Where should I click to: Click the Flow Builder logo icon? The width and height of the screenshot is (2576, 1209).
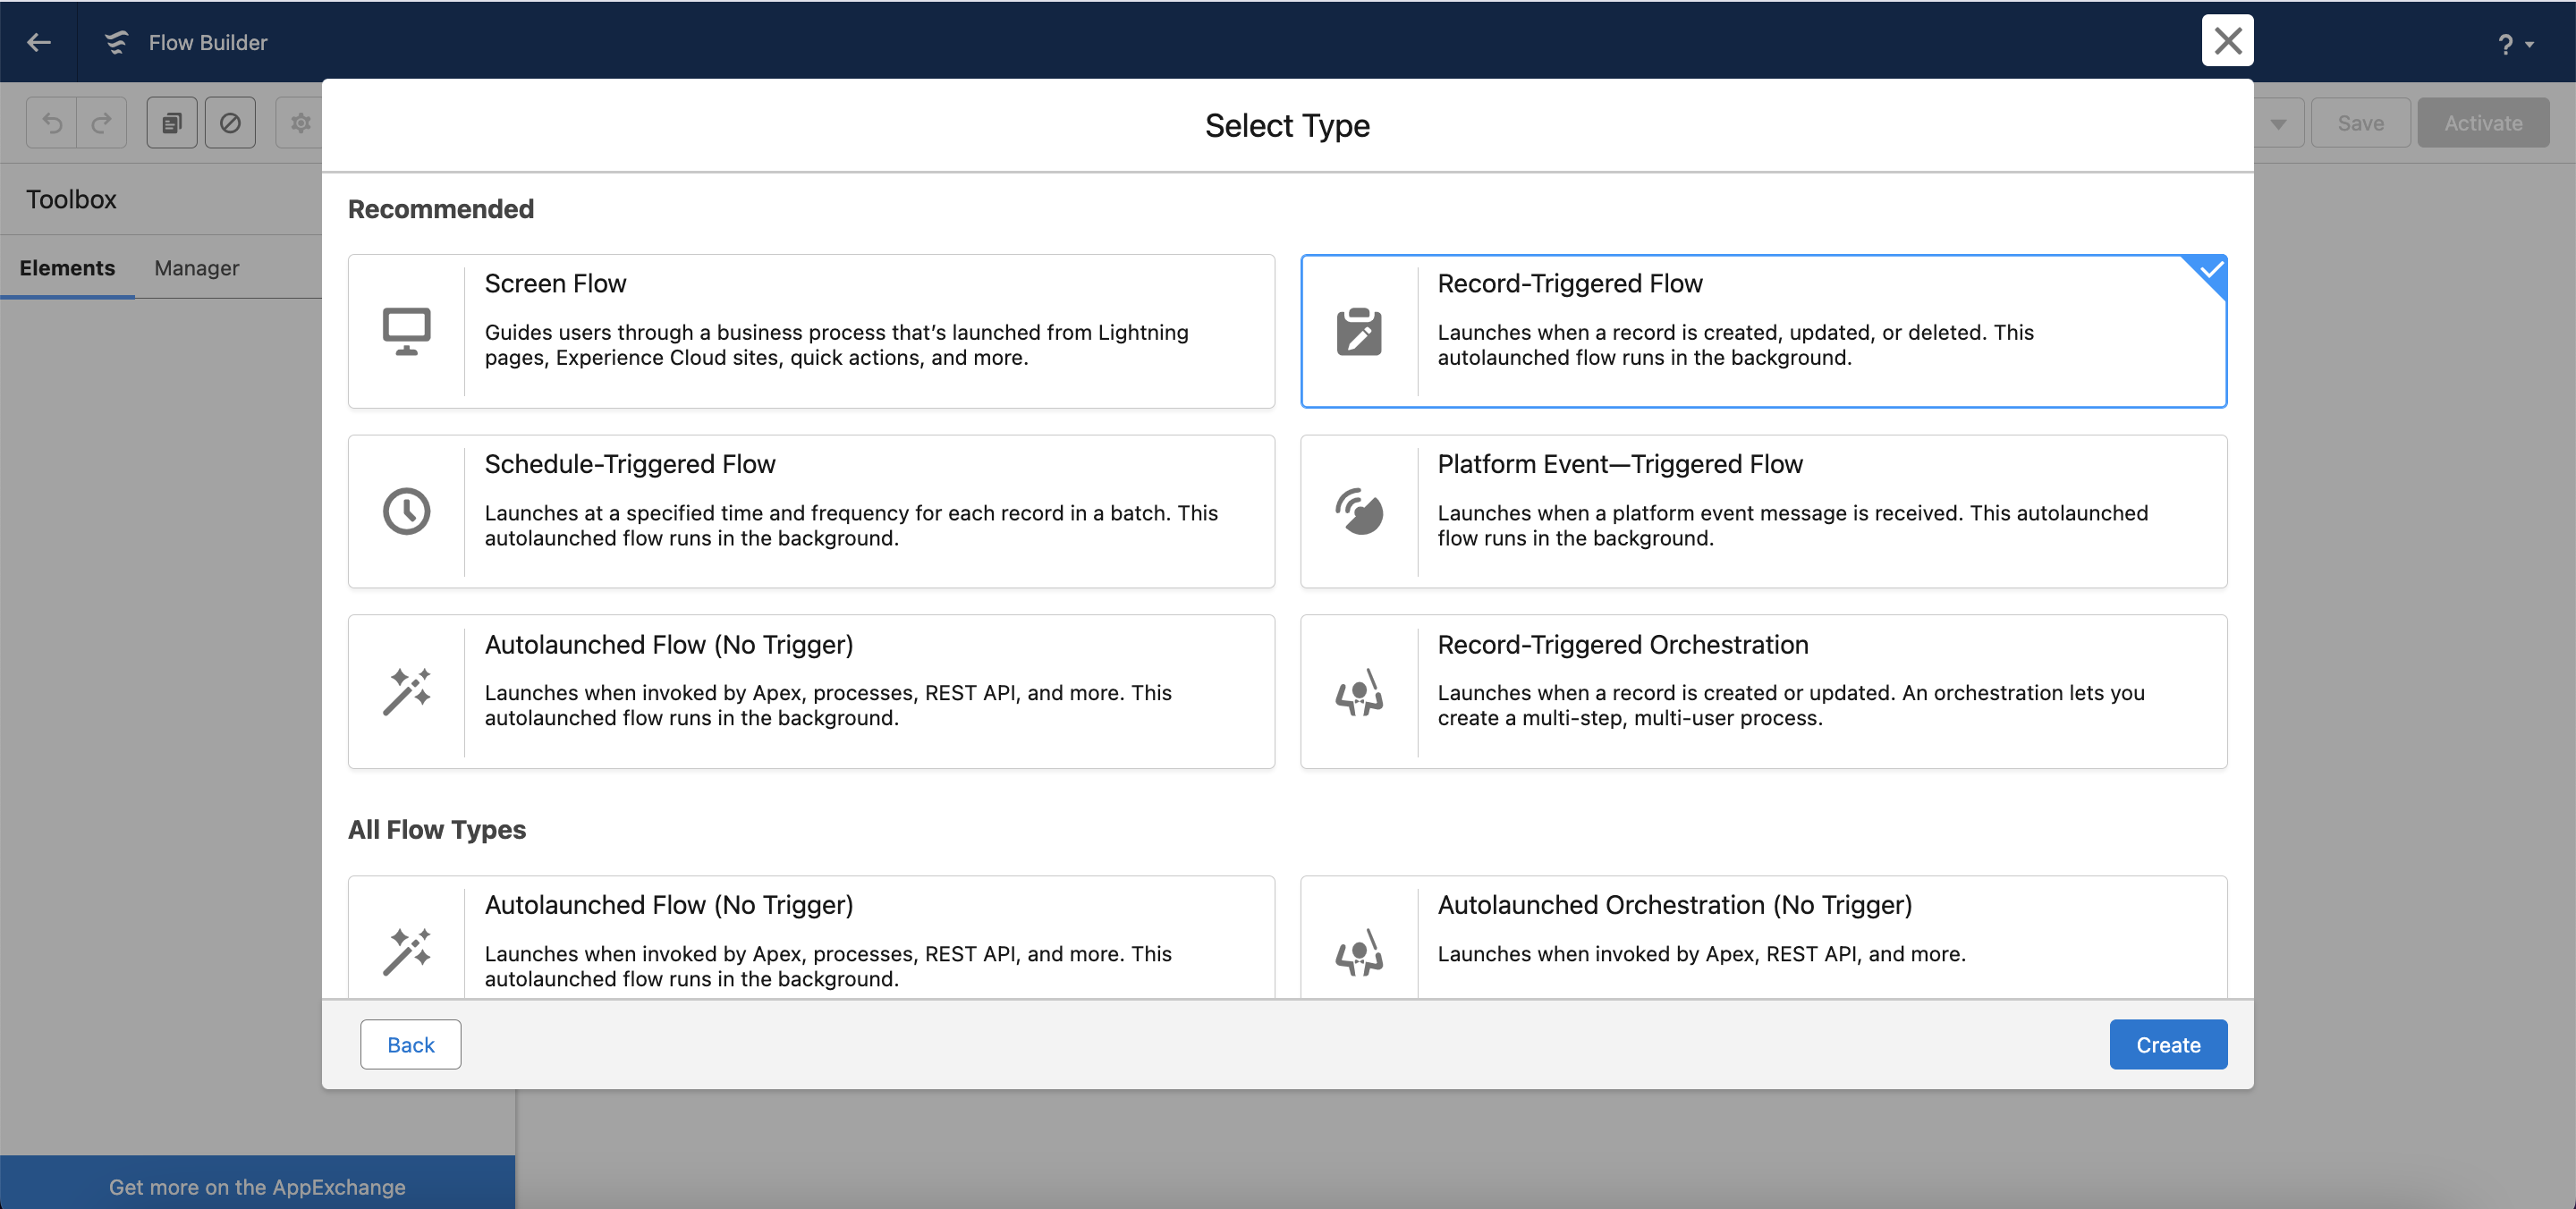[116, 42]
